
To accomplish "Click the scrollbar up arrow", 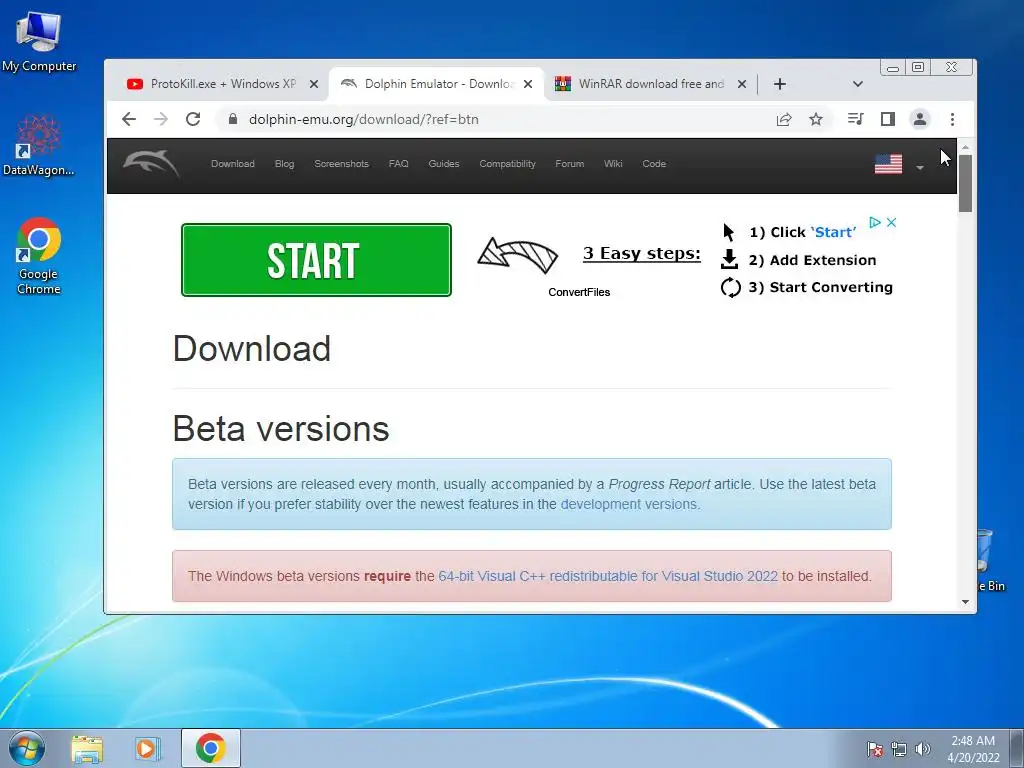I will [x=965, y=148].
